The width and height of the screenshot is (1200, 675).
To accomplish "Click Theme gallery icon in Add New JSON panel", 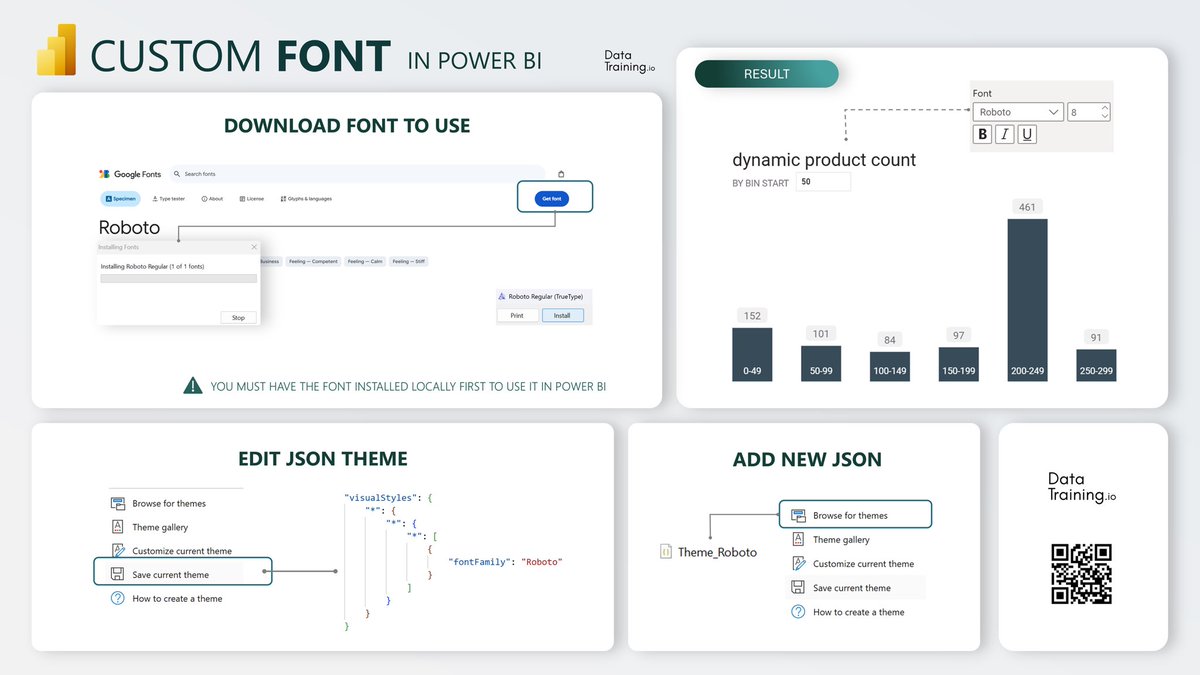I will pos(798,539).
